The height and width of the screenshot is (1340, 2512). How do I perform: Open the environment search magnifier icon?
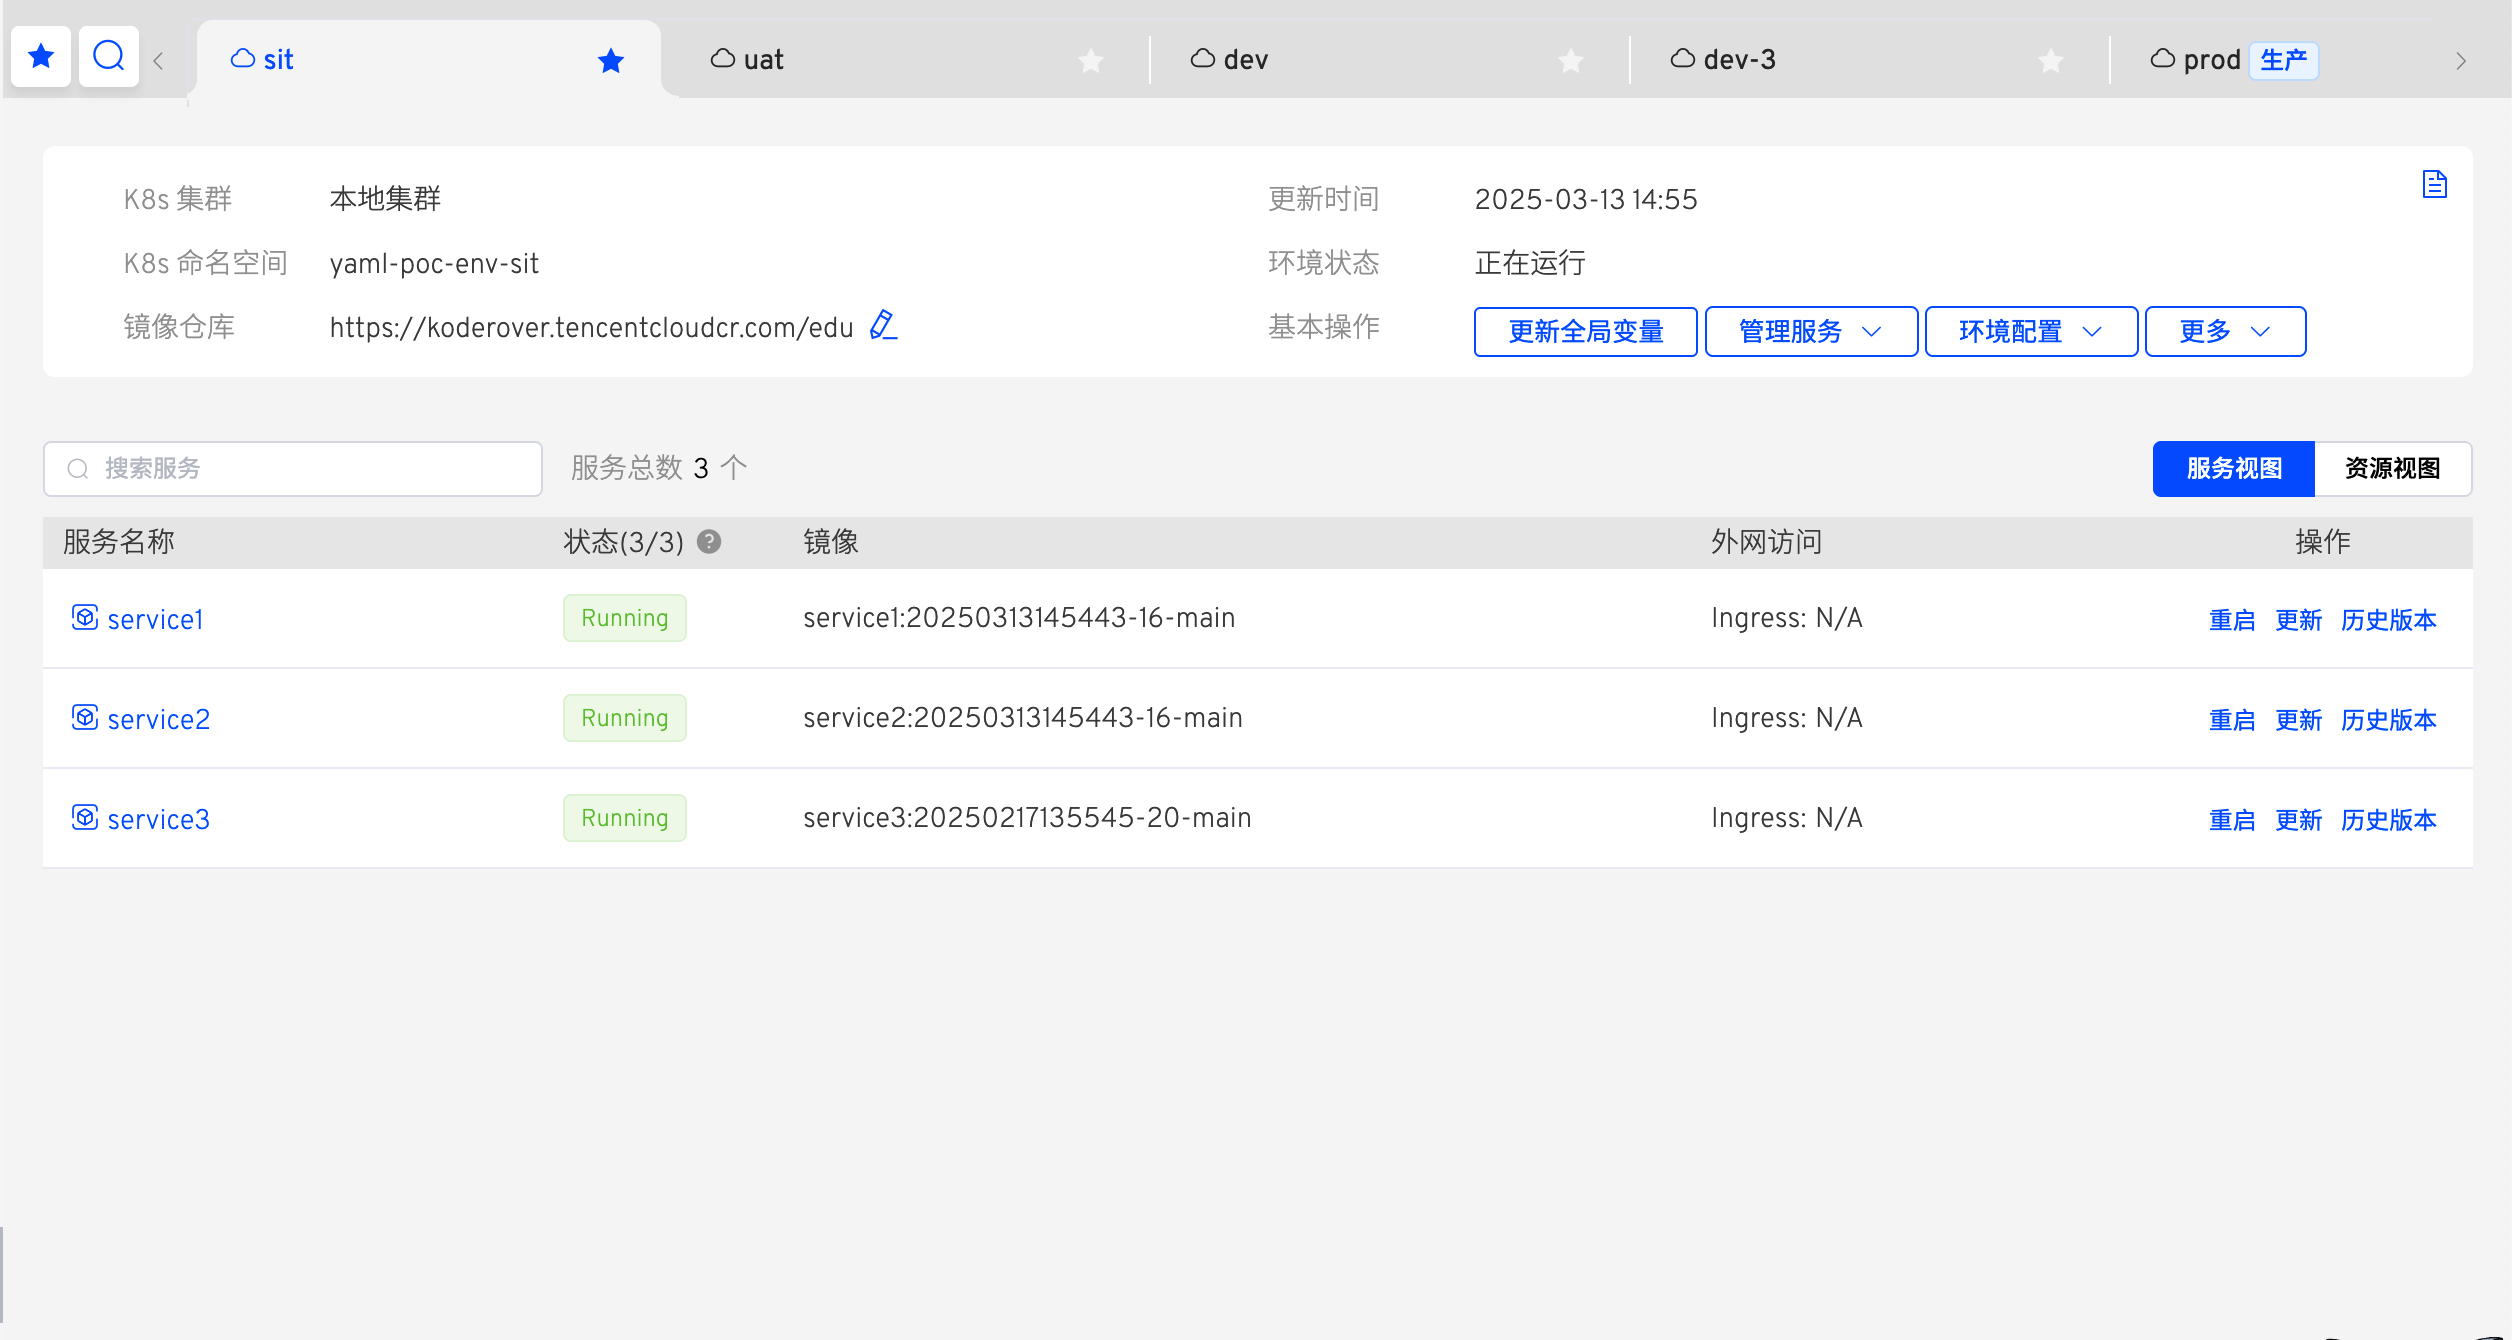109,57
